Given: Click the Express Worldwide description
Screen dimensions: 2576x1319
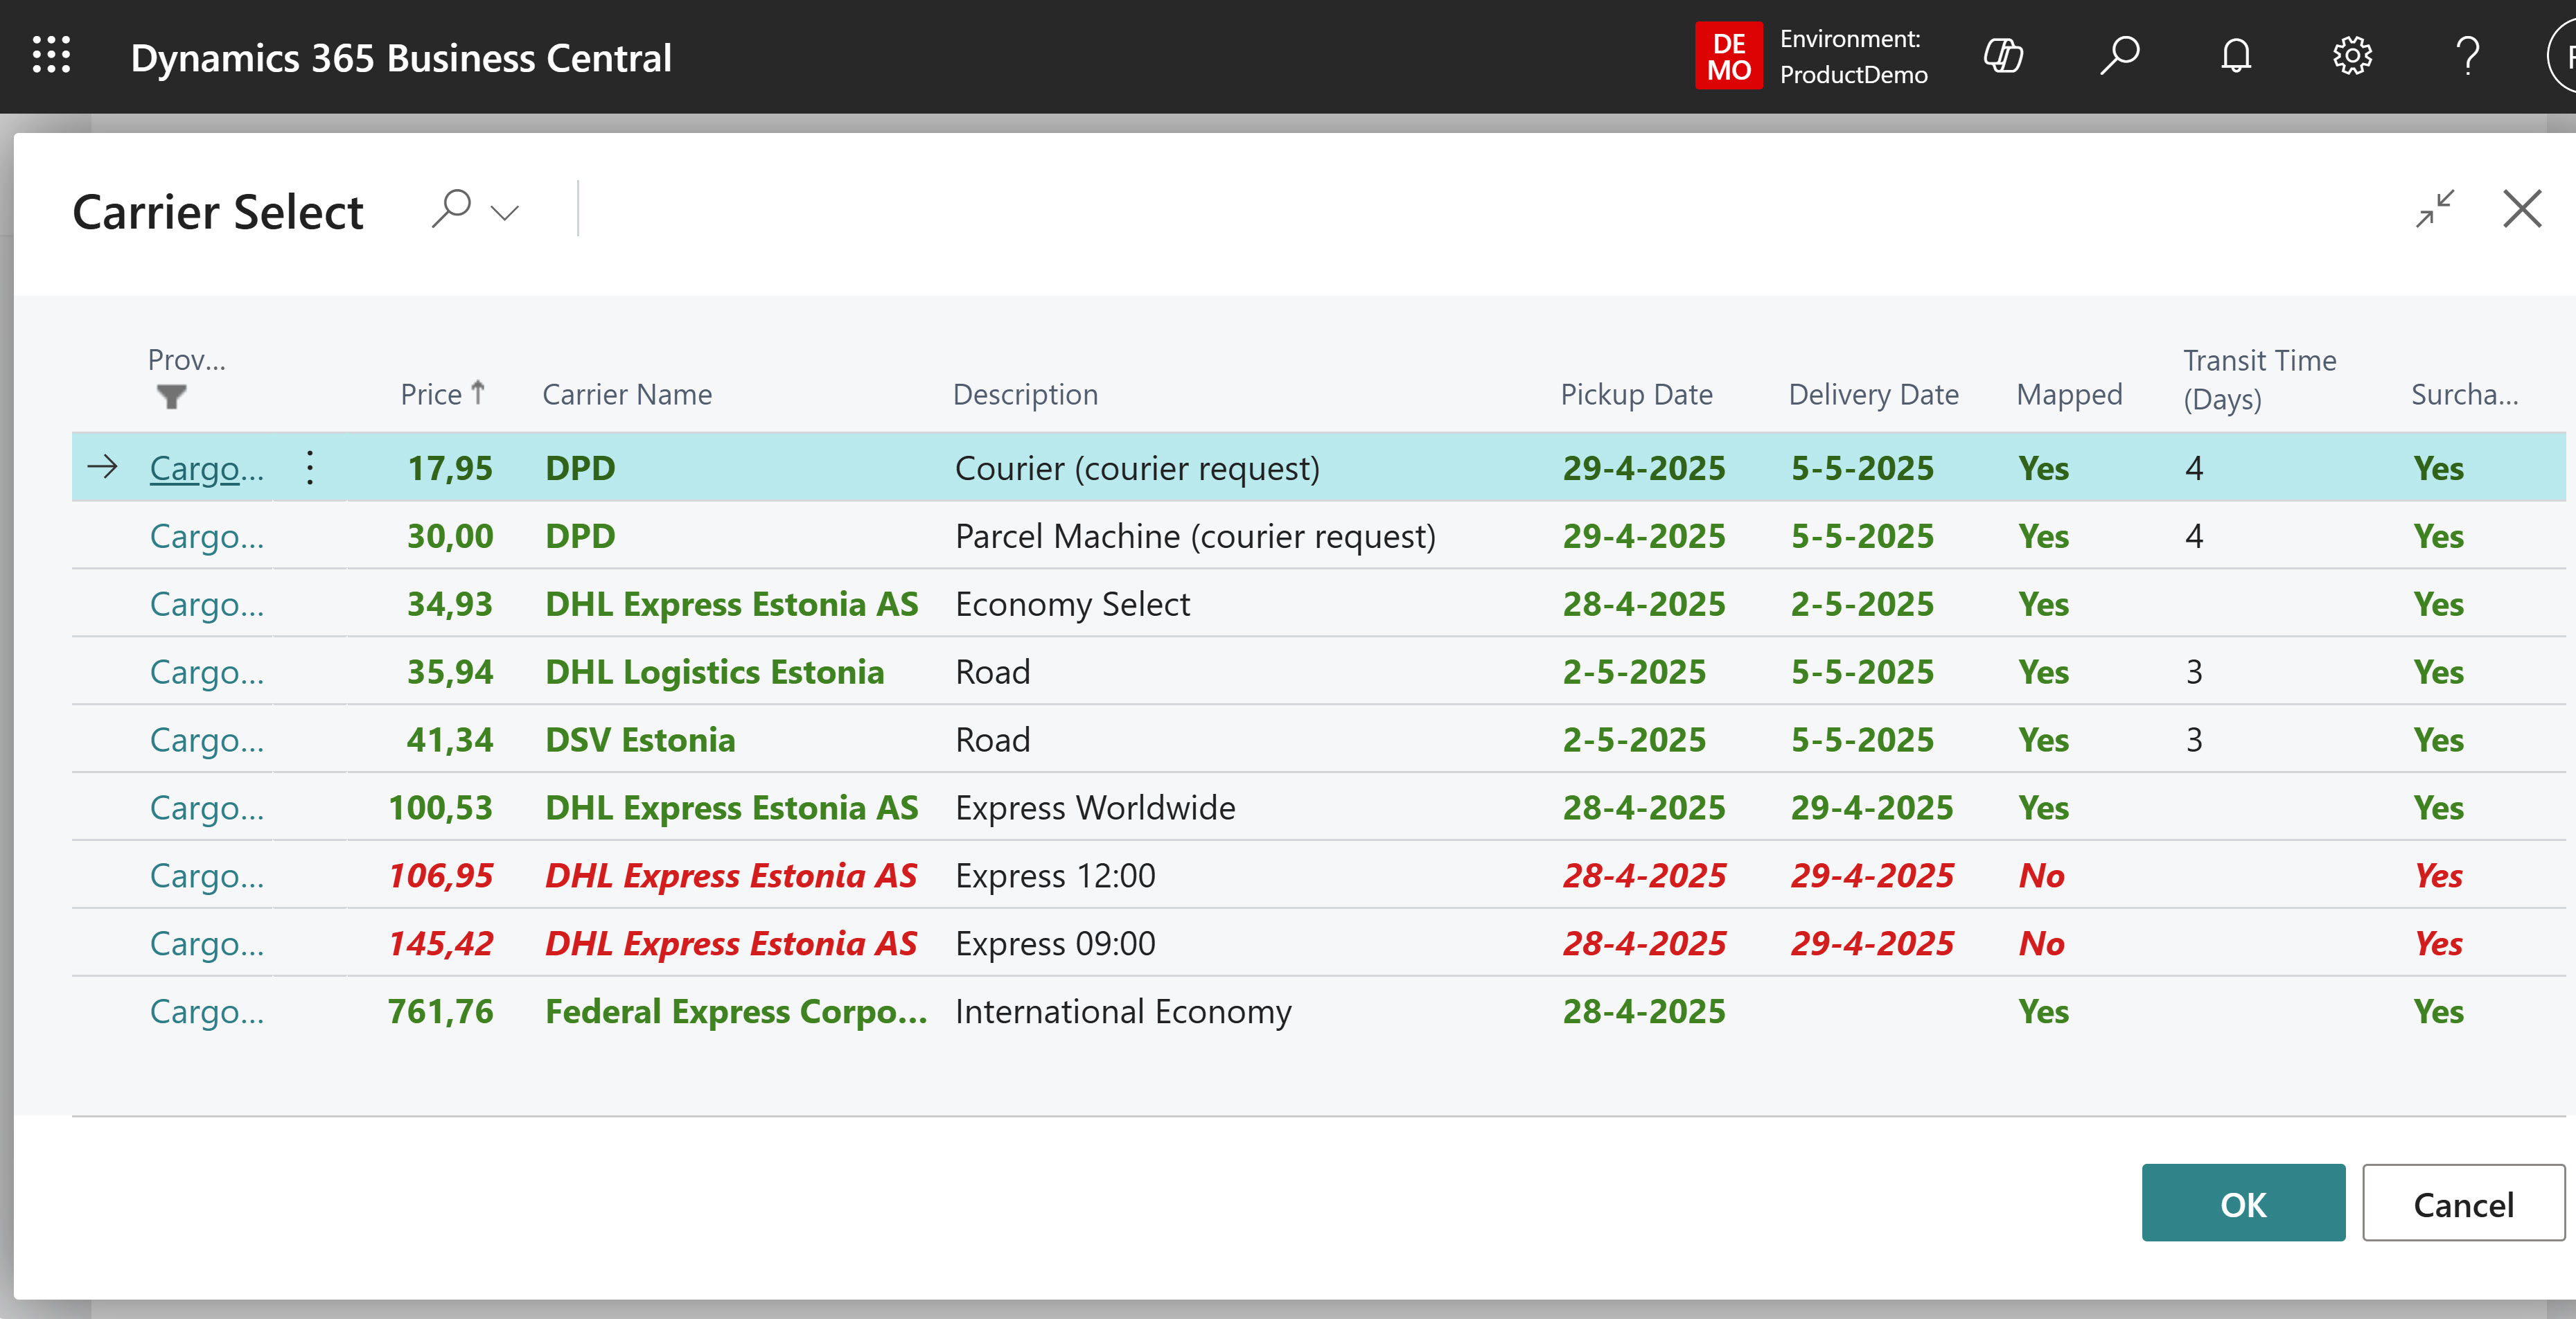Looking at the screenshot, I should click(1095, 808).
